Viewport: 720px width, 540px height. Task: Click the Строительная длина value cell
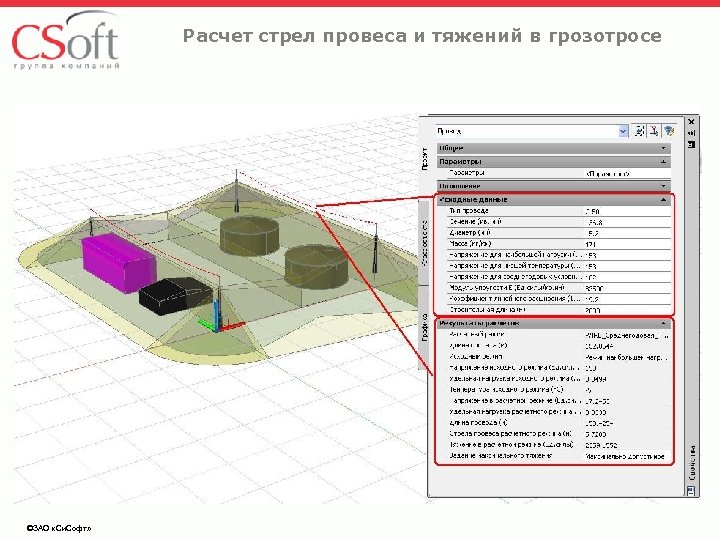(x=627, y=310)
